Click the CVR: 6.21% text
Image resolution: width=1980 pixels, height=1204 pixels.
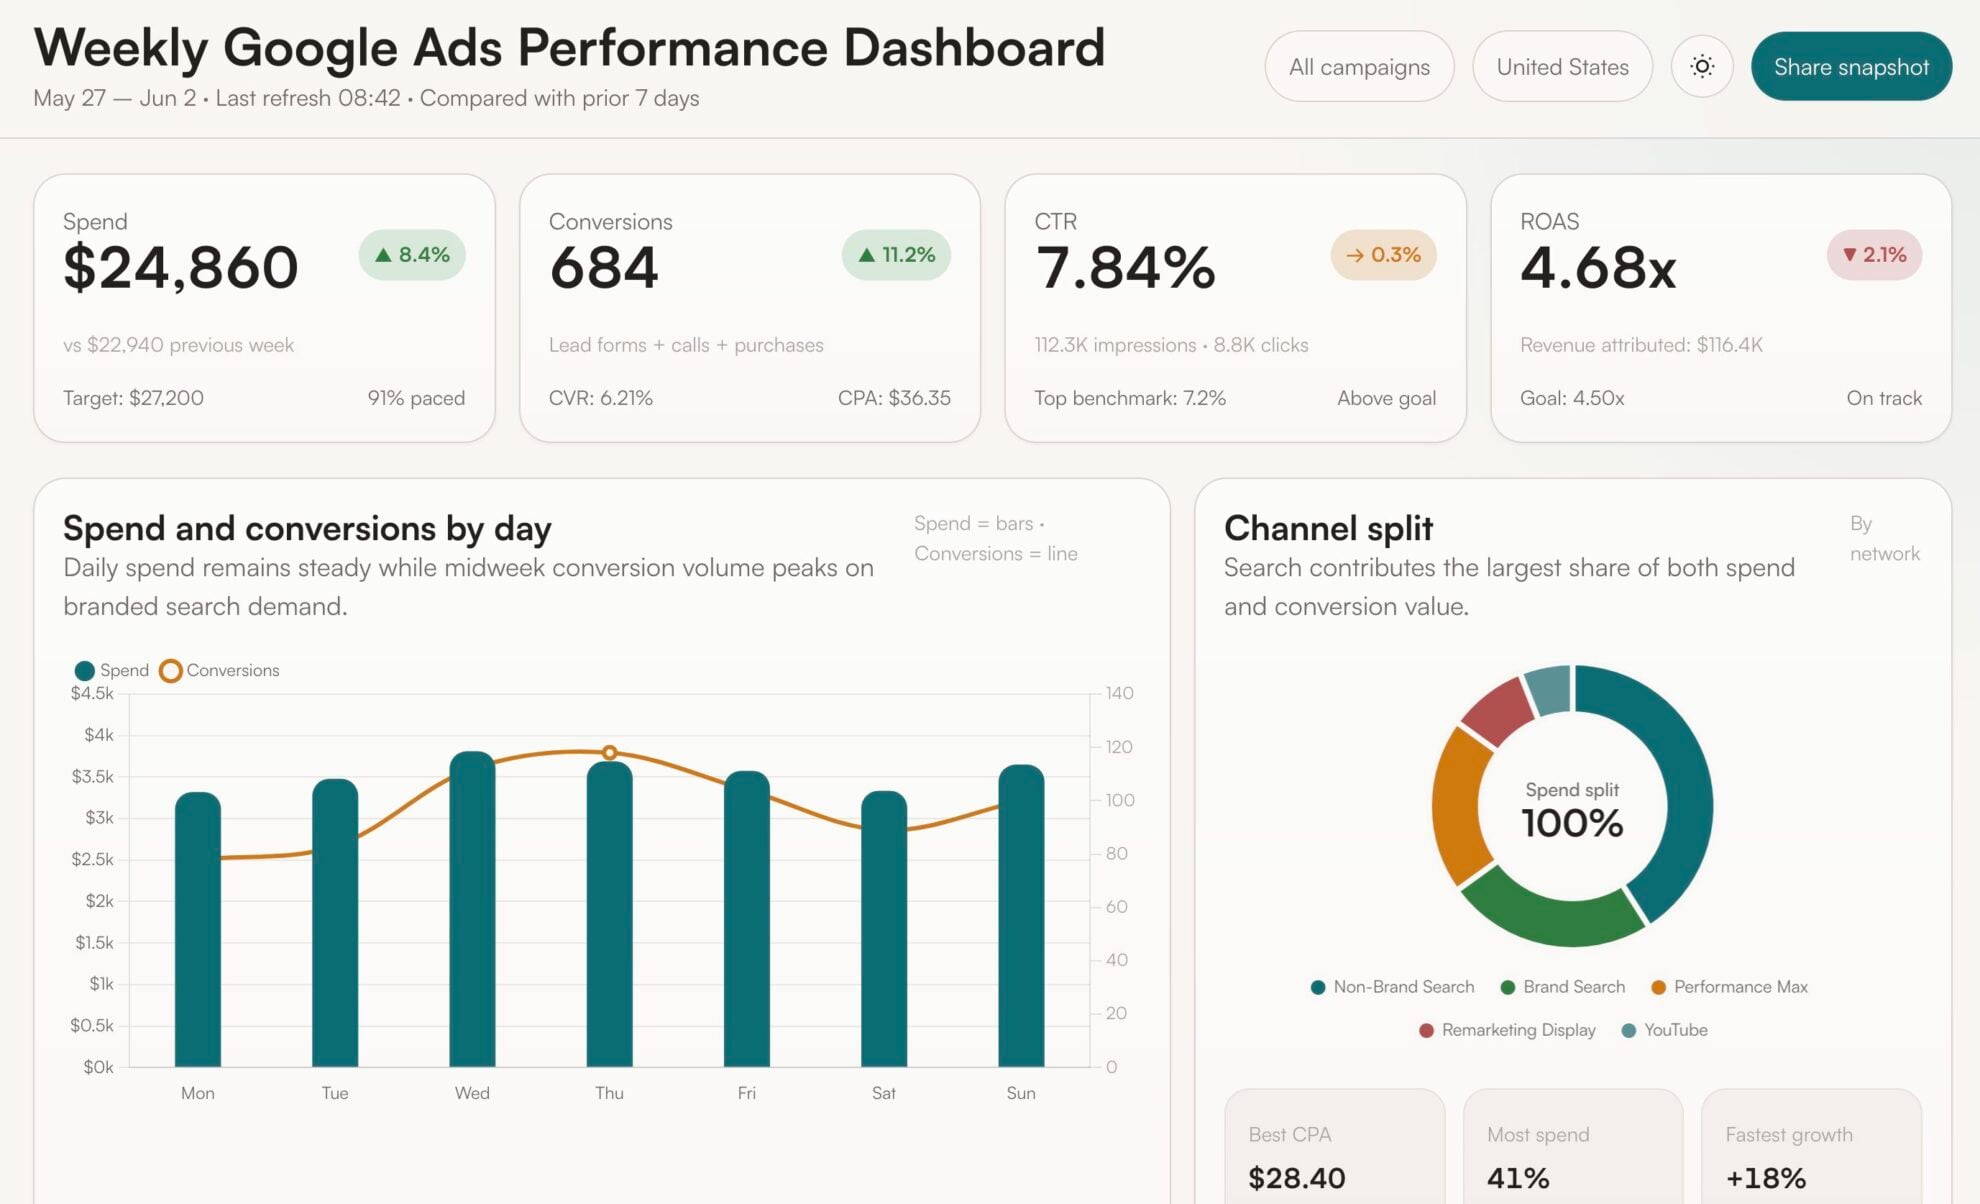600,398
